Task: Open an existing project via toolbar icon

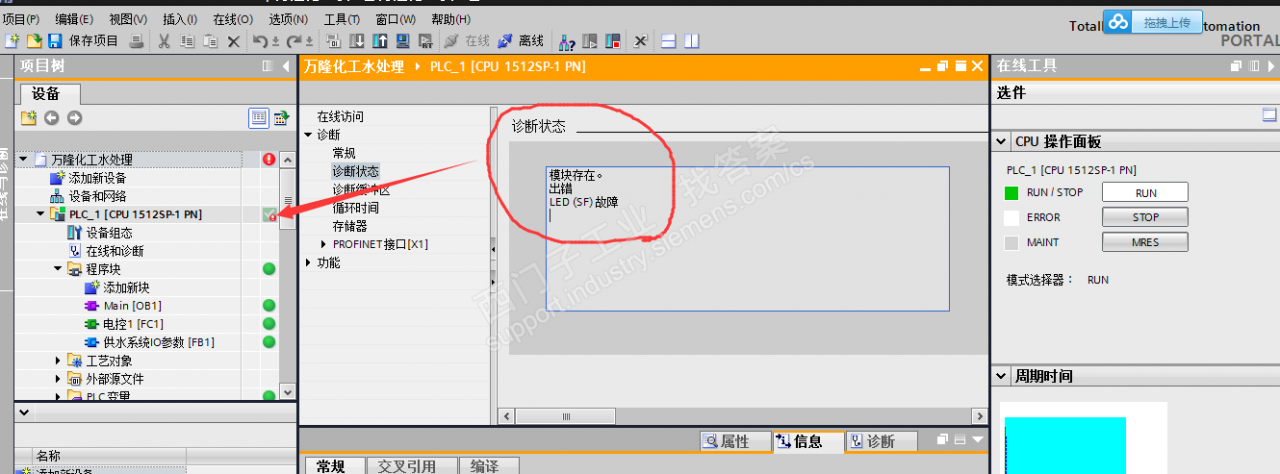Action: 34,41
